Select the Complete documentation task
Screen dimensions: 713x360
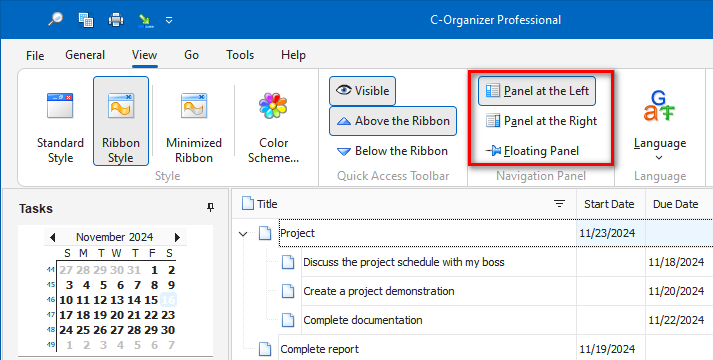click(363, 320)
